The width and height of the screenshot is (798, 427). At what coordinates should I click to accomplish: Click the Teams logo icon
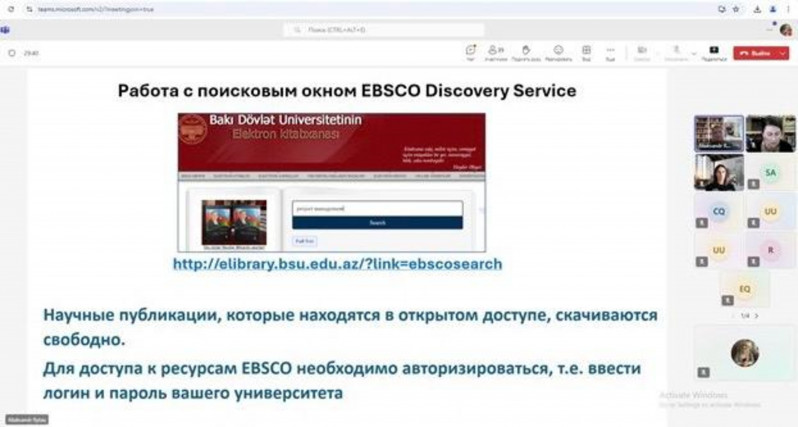click(6, 30)
